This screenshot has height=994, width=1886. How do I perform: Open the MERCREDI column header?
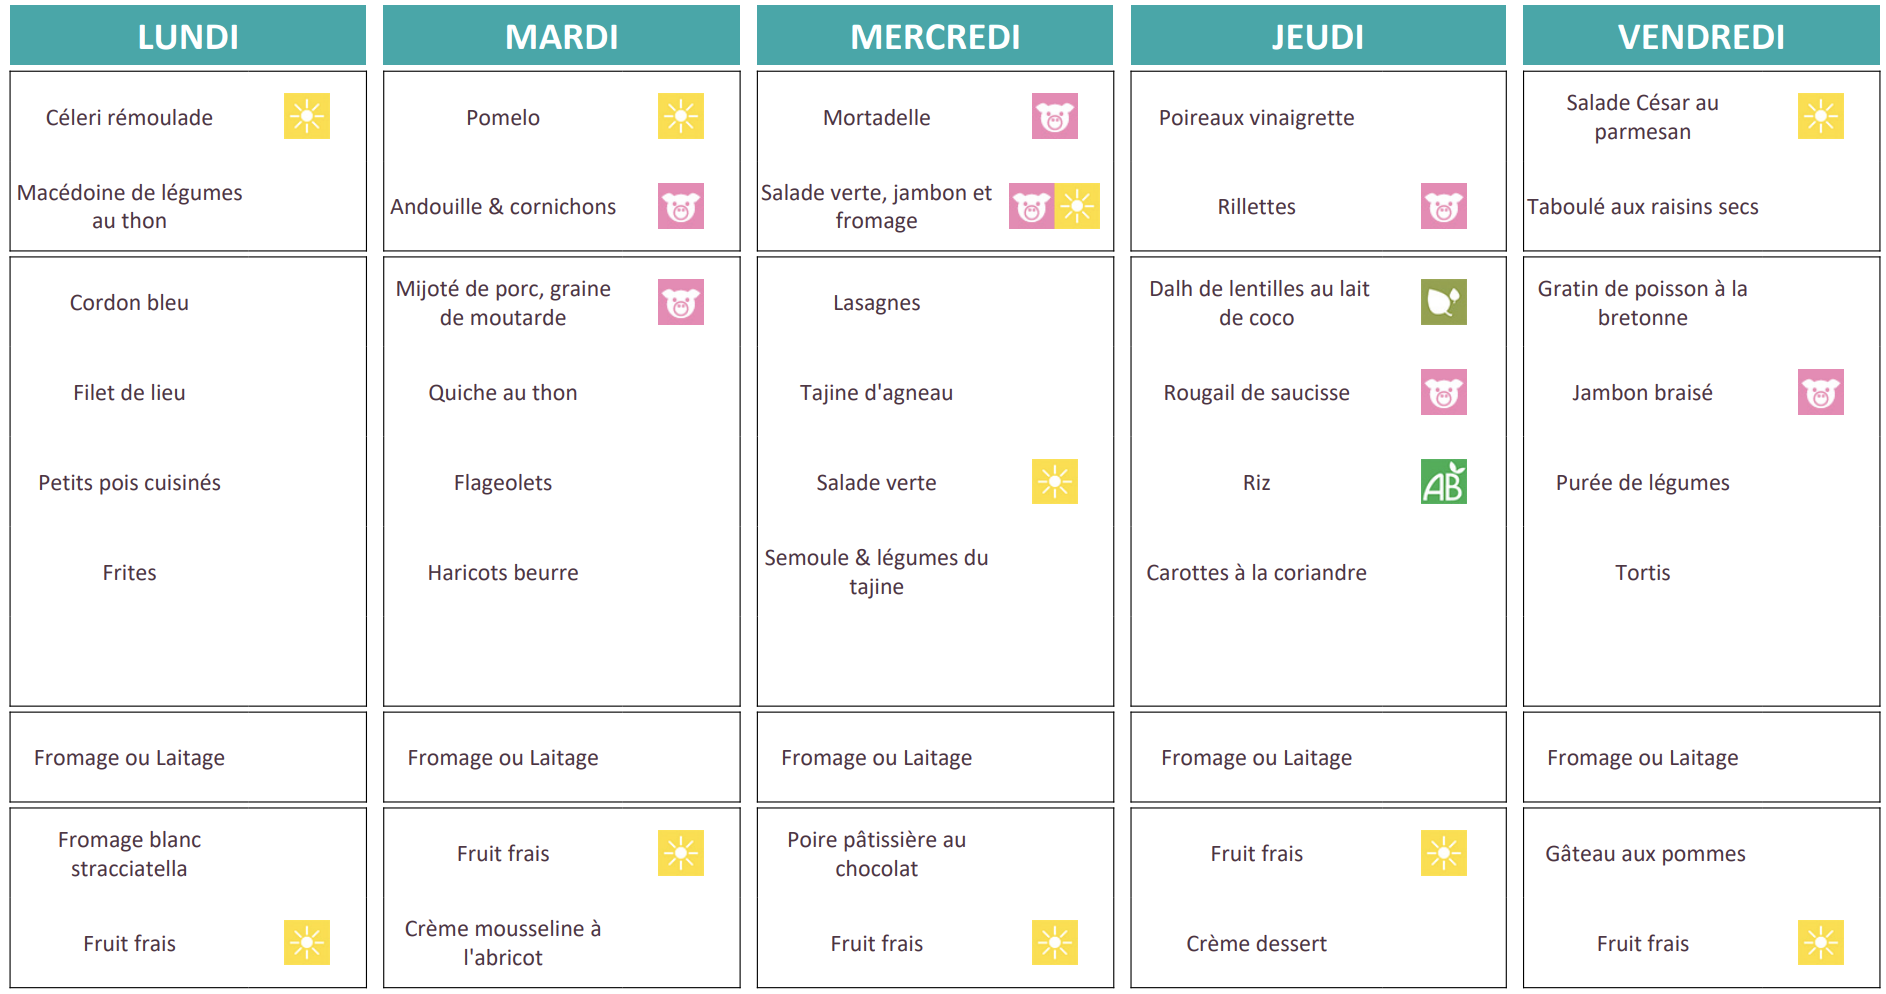[x=934, y=37]
